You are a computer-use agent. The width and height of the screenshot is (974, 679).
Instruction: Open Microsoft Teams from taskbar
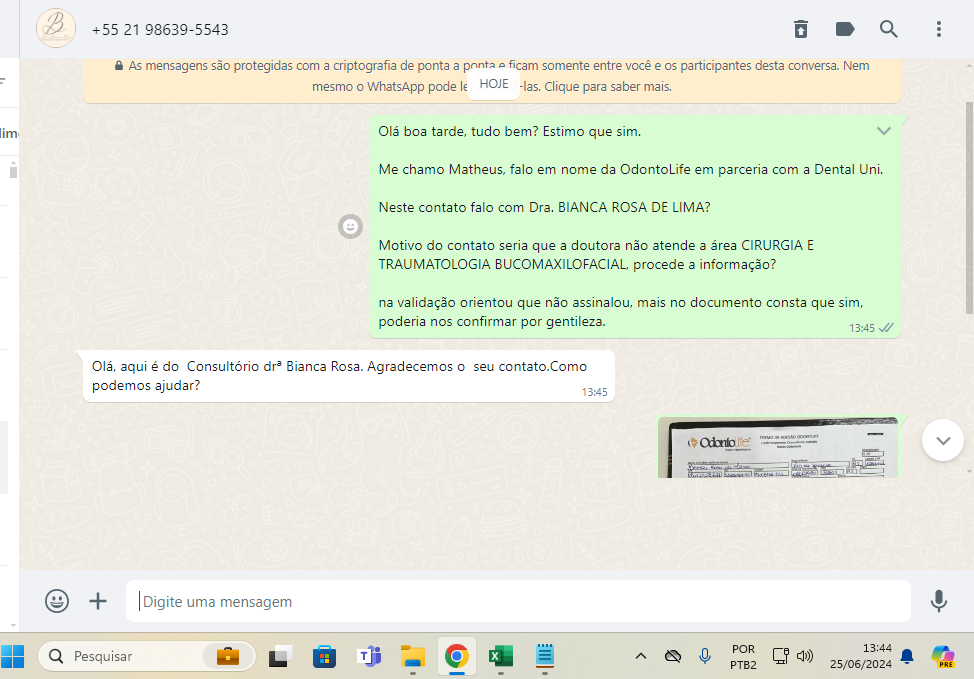[369, 656]
